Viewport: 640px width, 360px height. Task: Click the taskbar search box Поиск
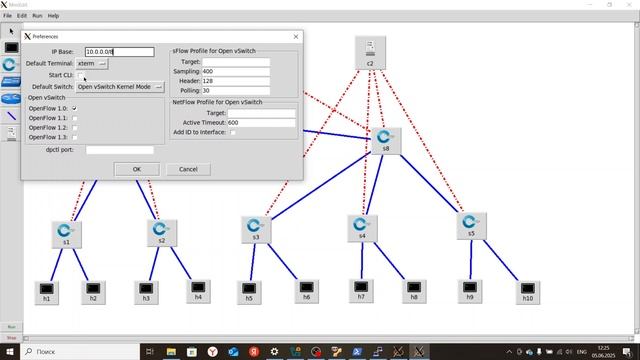tap(80, 351)
